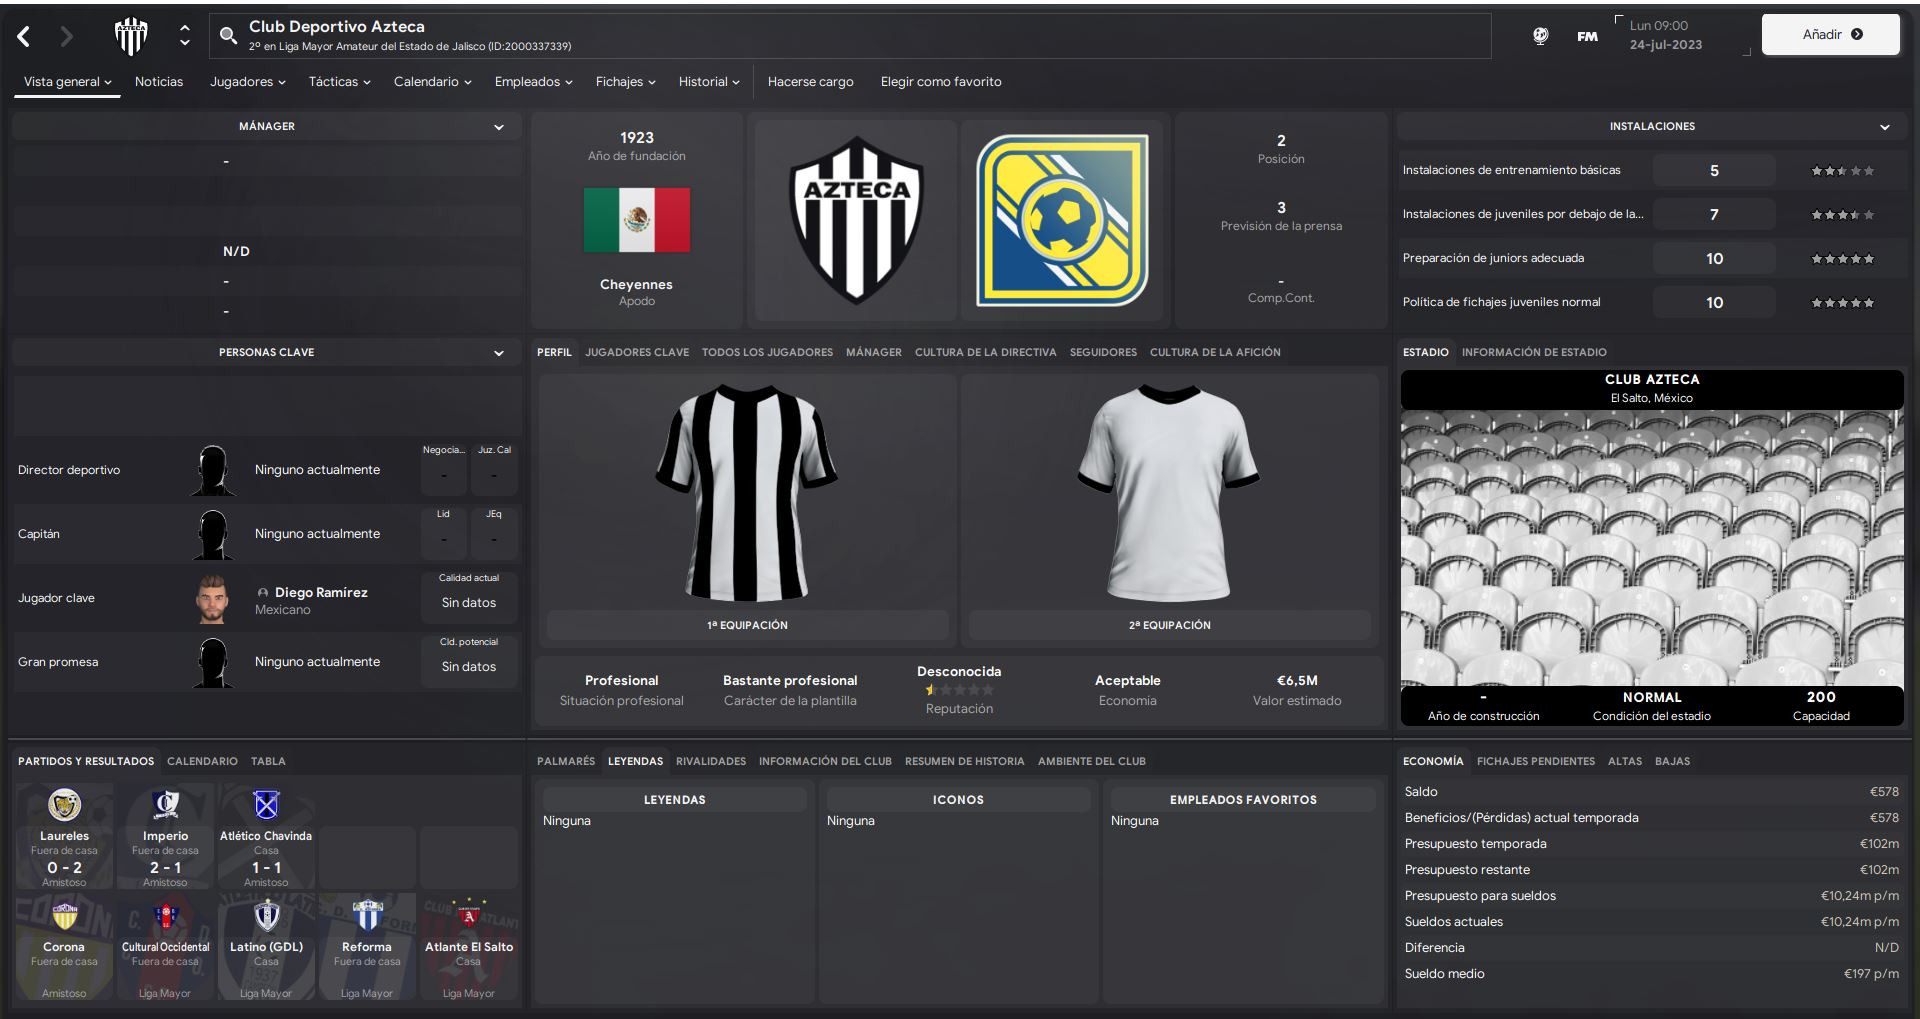
Task: Expand the Tácticas menu
Action: 339,82
